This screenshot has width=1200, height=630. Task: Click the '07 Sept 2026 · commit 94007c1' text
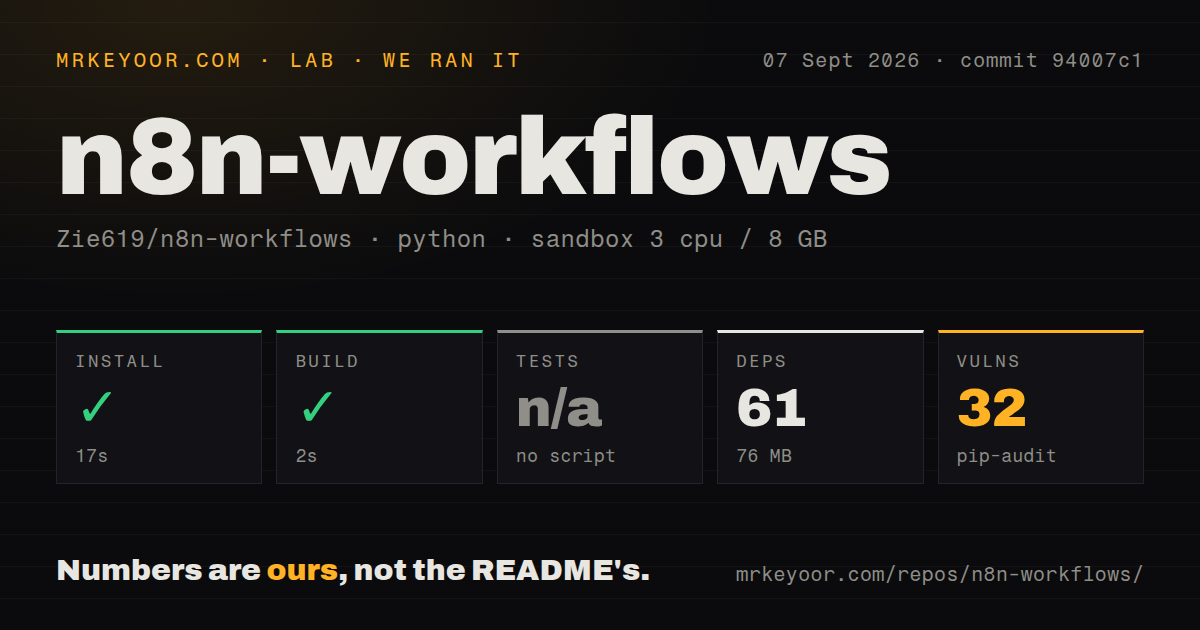click(952, 60)
